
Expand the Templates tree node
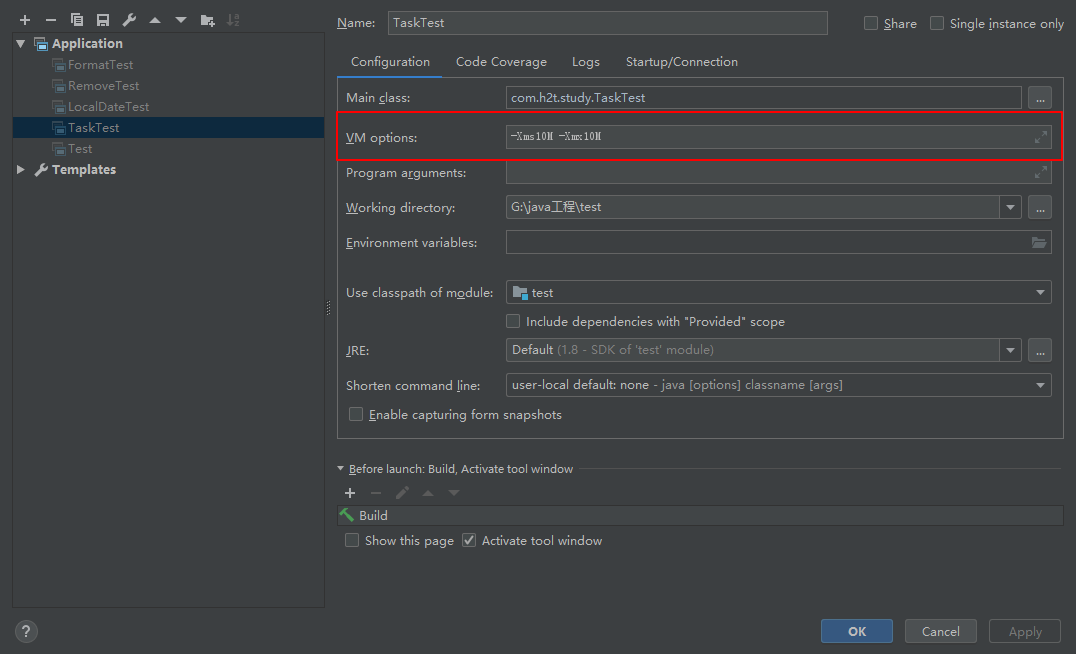[21, 170]
